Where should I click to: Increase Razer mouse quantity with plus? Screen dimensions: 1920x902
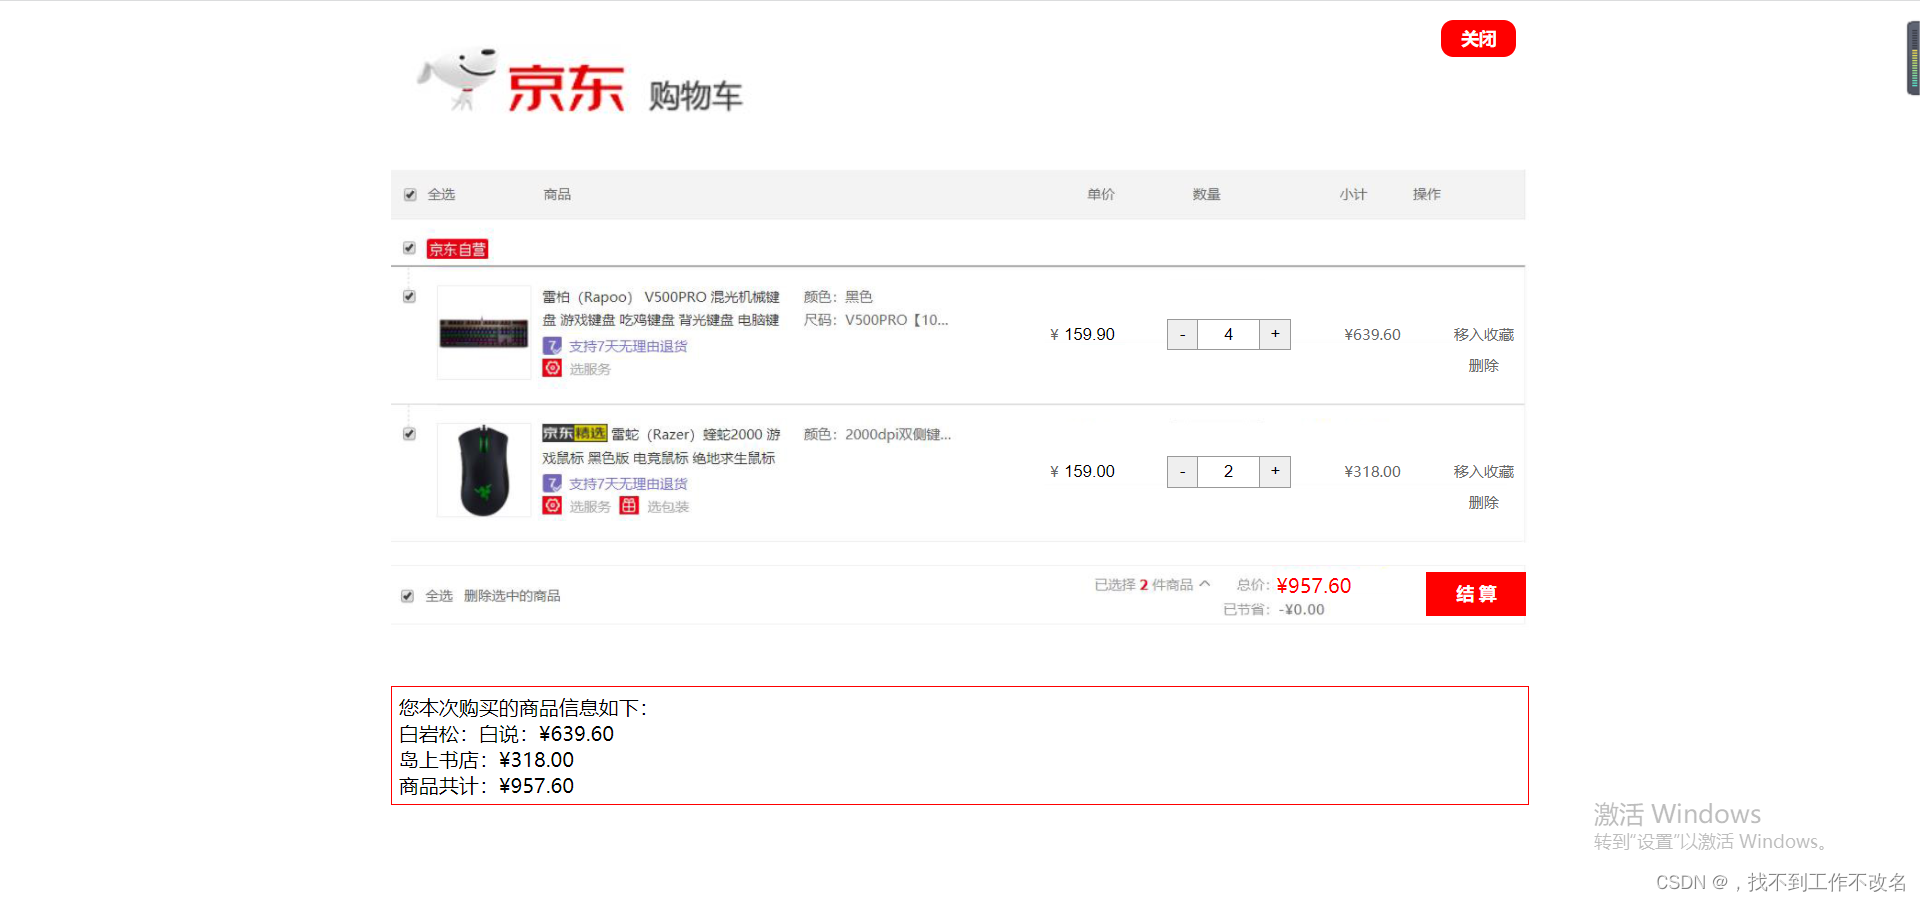pyautogui.click(x=1275, y=472)
